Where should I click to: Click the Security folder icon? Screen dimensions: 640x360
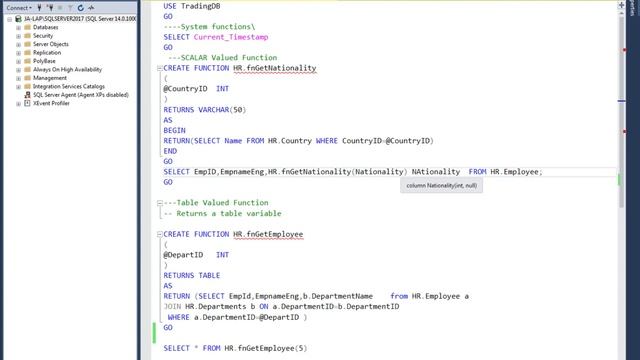27,36
